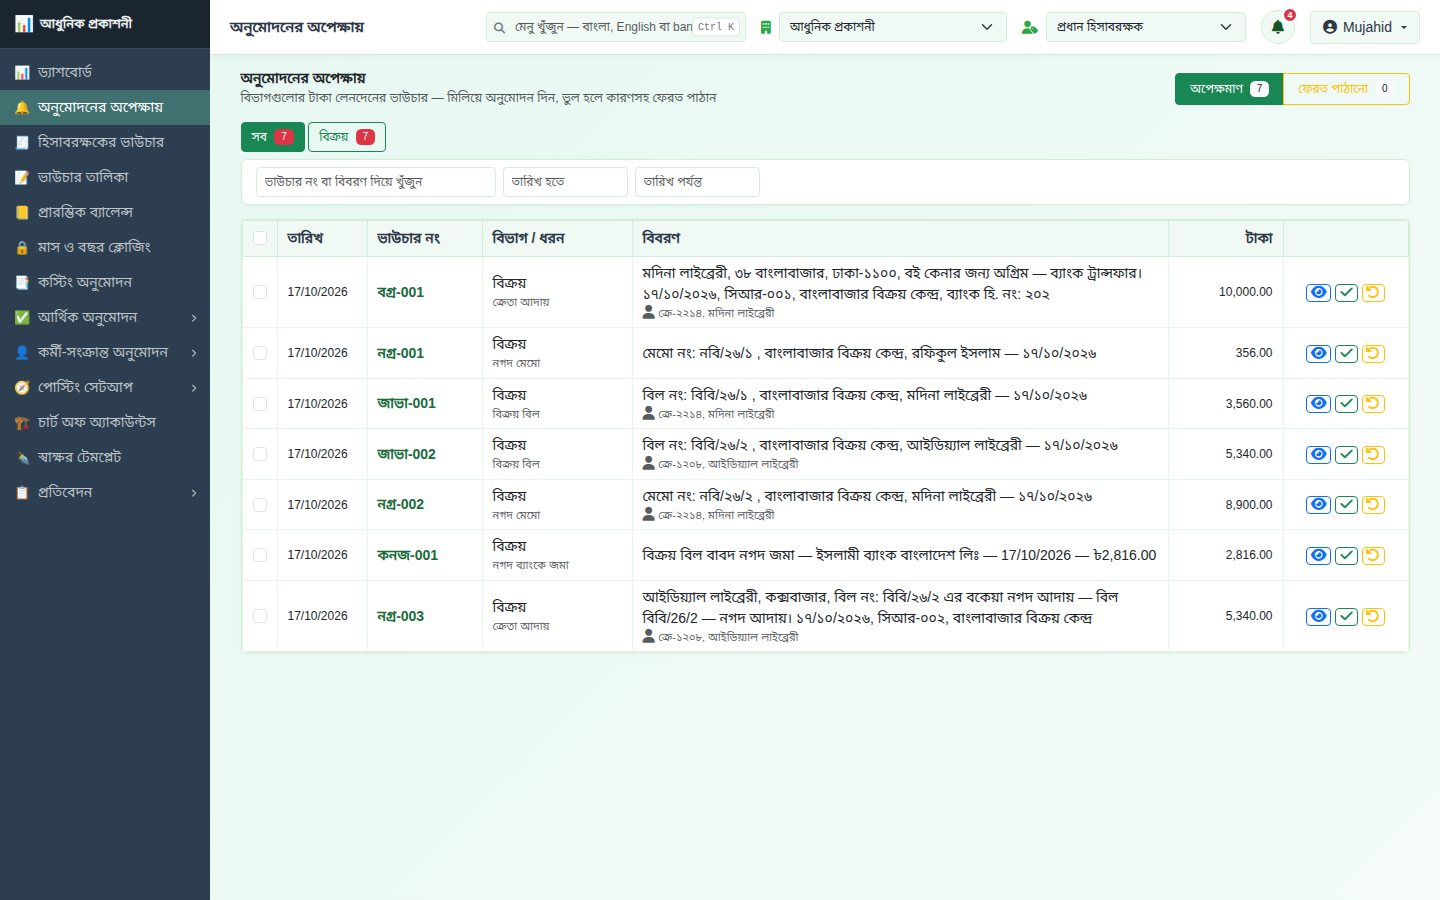
Task: Open the আধুনিক প্রকাশনী company dropdown
Action: click(x=892, y=27)
